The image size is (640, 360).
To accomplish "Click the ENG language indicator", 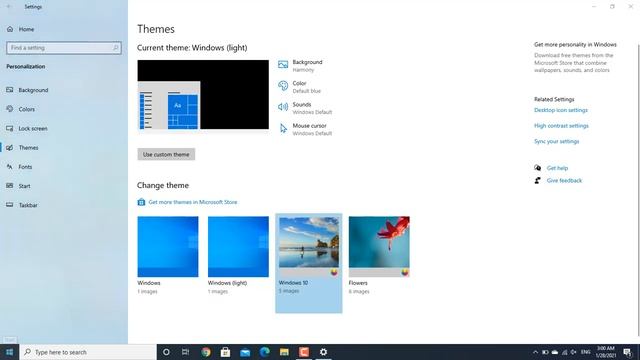I will (586, 352).
